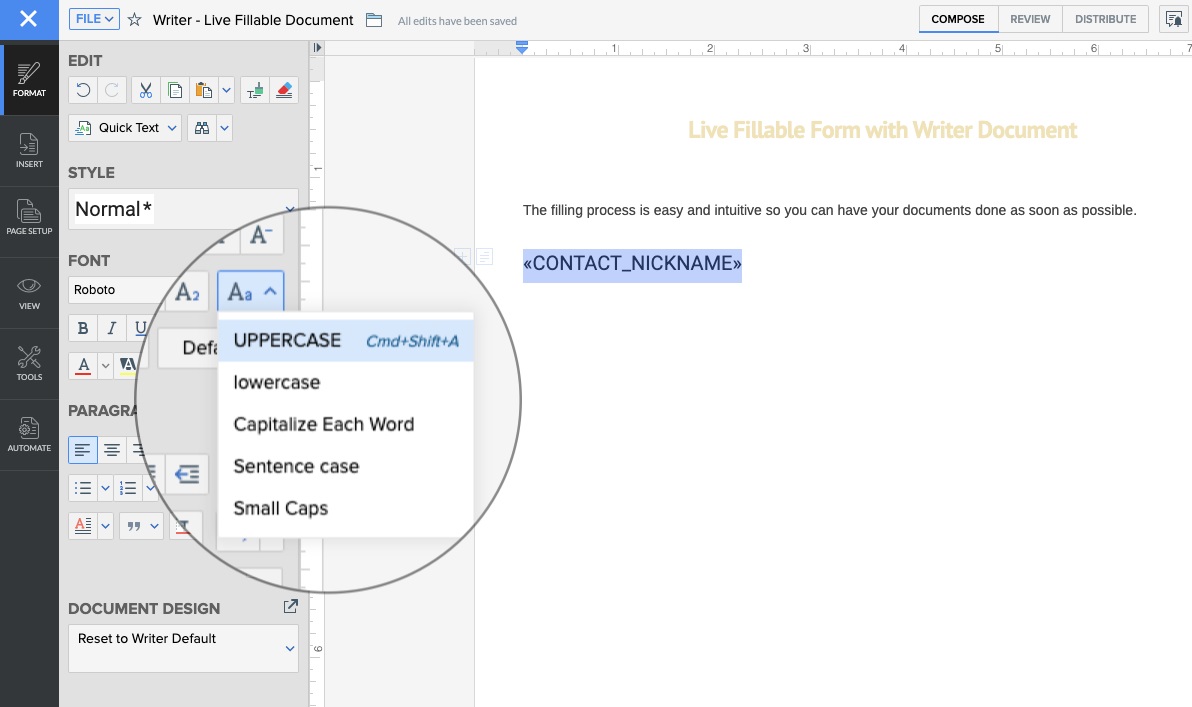Image resolution: width=1192 pixels, height=707 pixels.
Task: Open Reset to Writer Default dropdown
Action: pos(183,648)
